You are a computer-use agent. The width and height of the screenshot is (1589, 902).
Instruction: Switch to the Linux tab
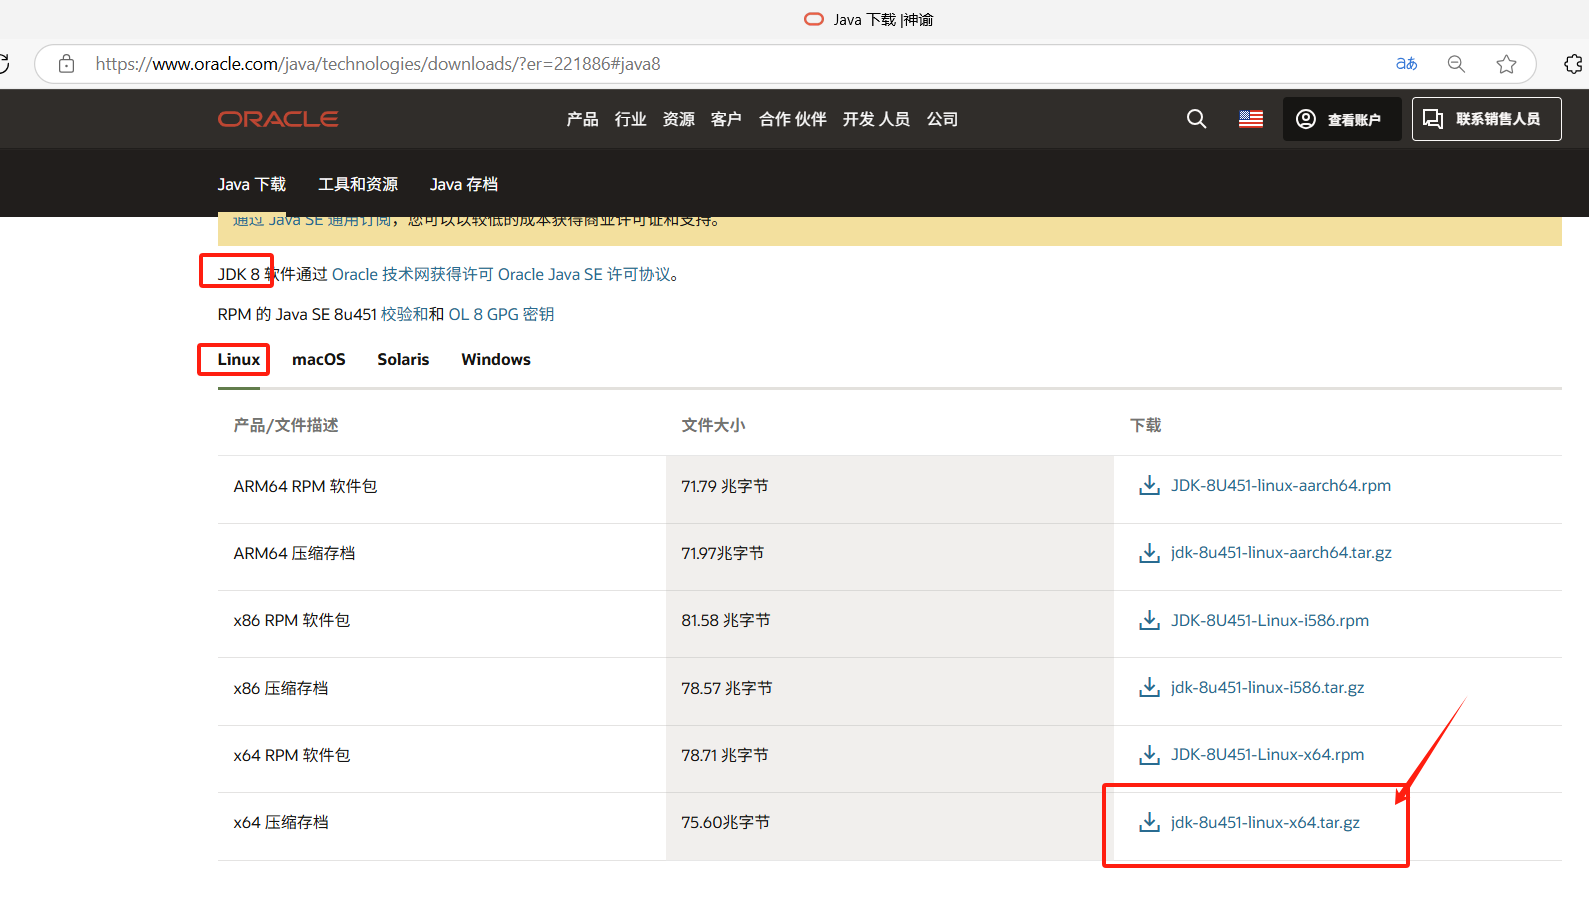tap(239, 360)
